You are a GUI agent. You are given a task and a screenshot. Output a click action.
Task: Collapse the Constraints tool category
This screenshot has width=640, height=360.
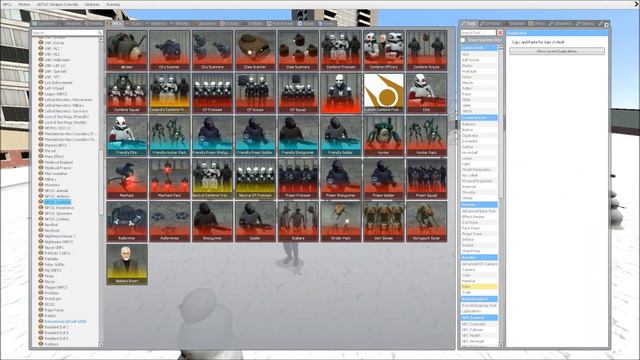pos(479,48)
